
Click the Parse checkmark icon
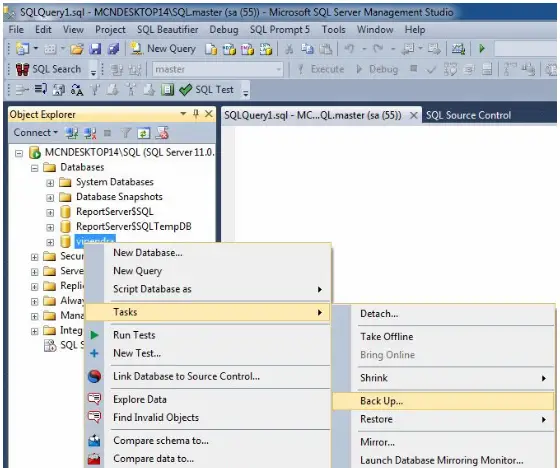[431, 69]
